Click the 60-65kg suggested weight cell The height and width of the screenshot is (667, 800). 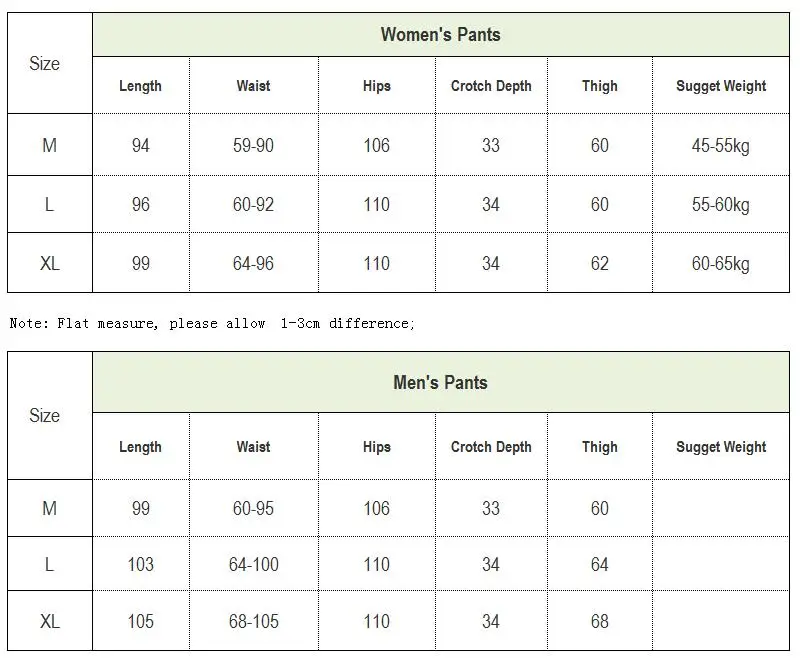721,263
